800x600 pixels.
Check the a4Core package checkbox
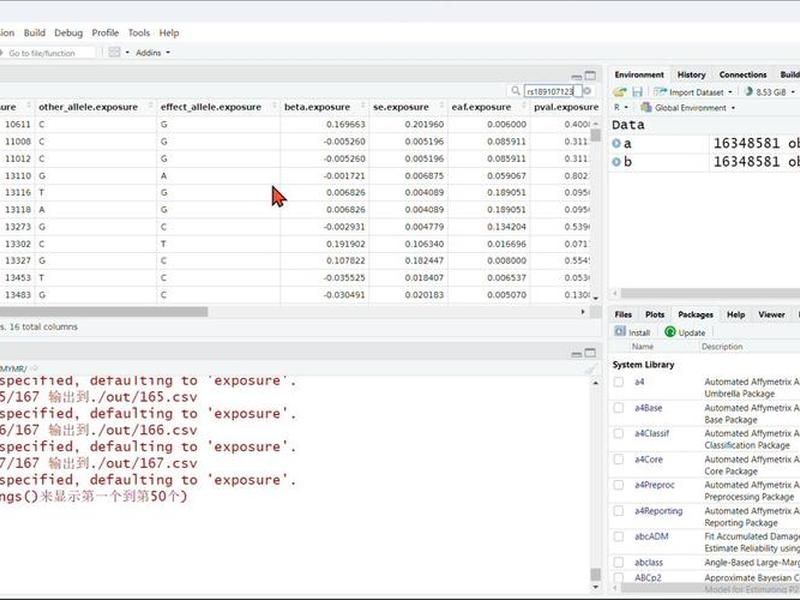coord(618,459)
